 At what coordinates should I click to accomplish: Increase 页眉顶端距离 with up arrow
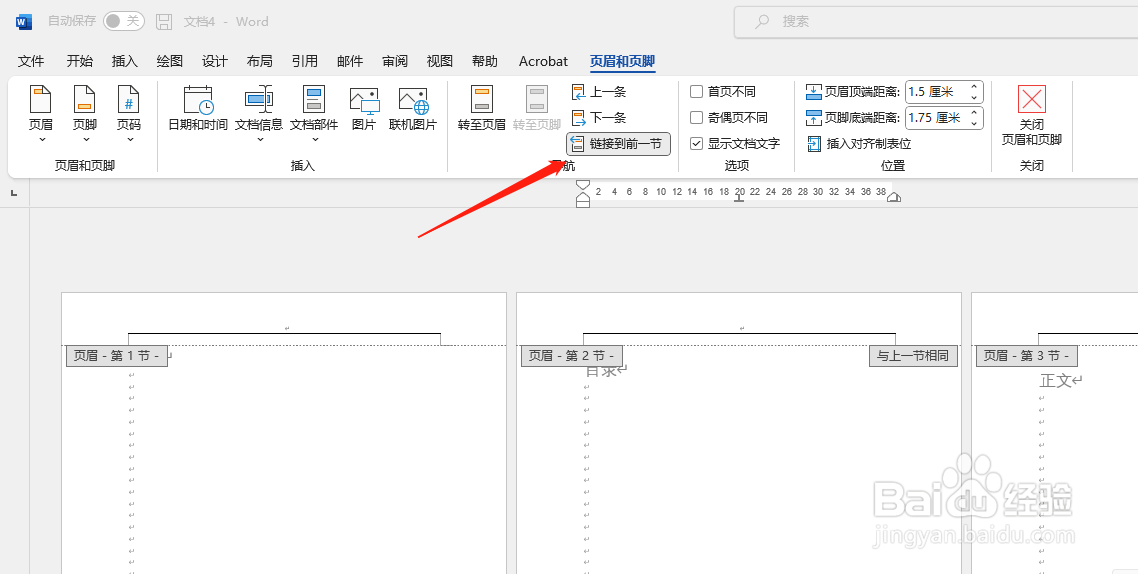[x=975, y=87]
